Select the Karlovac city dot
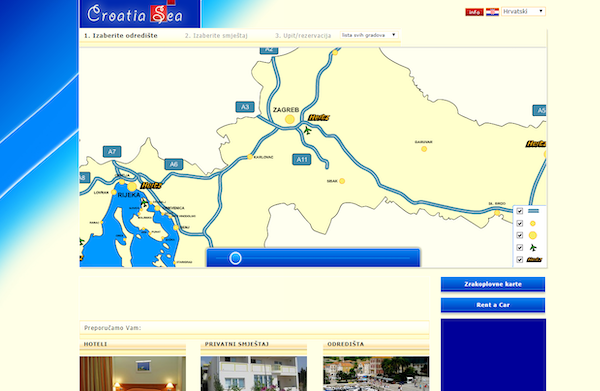This screenshot has width=600, height=391. 250,157
